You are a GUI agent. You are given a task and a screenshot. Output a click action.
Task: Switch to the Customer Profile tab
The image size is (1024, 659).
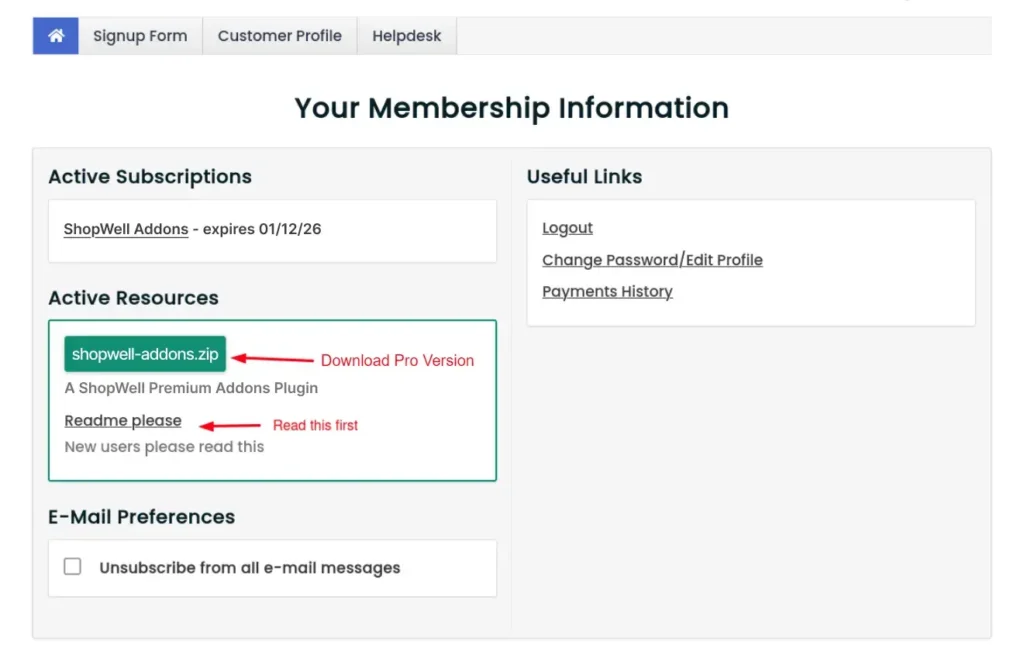(x=279, y=36)
